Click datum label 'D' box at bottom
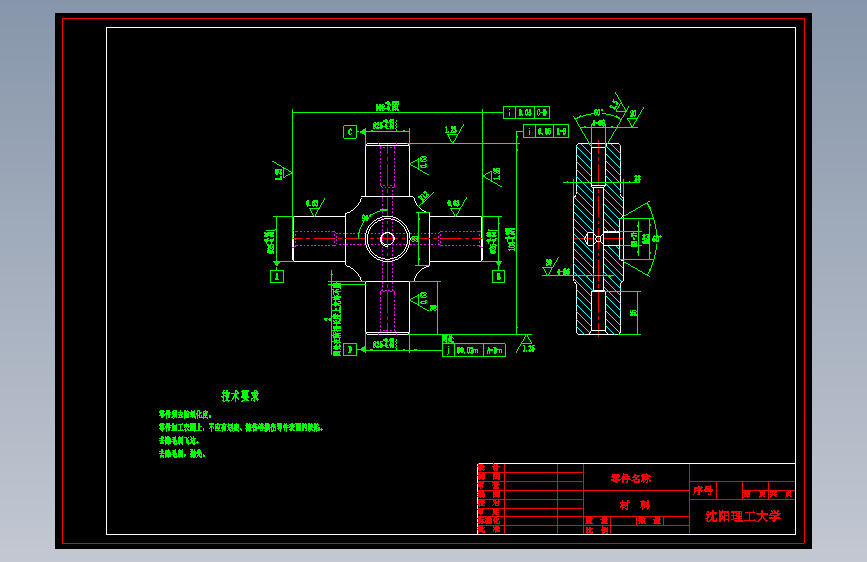Screen dimensions: 867x562 pyautogui.click(x=350, y=350)
